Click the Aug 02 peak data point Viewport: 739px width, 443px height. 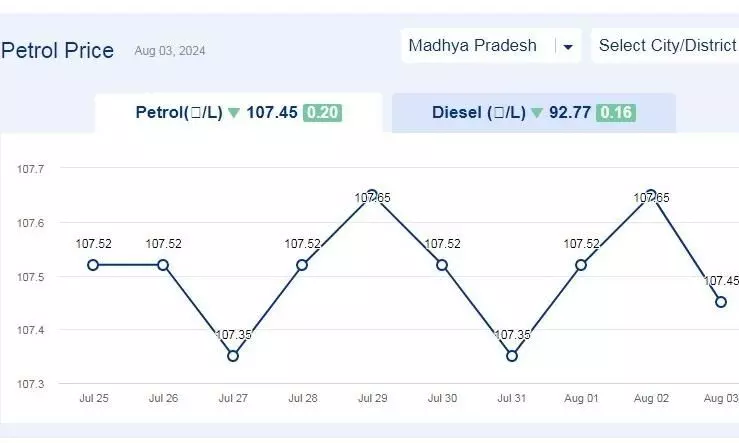click(651, 195)
